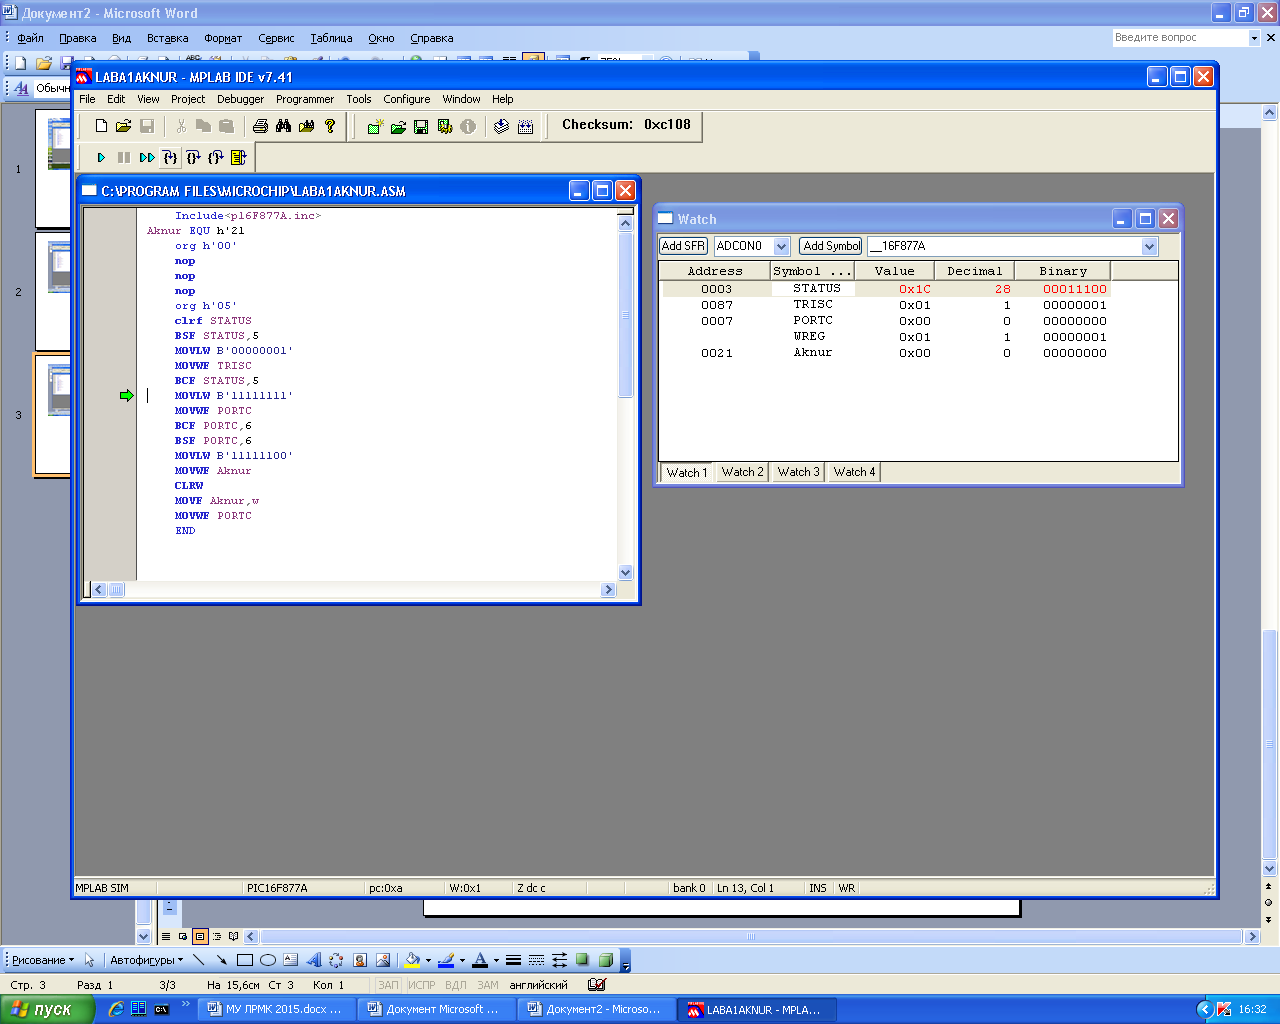Screen dimensions: 1280x1024
Task: Click the Font Color A swatch
Action: (x=480, y=960)
